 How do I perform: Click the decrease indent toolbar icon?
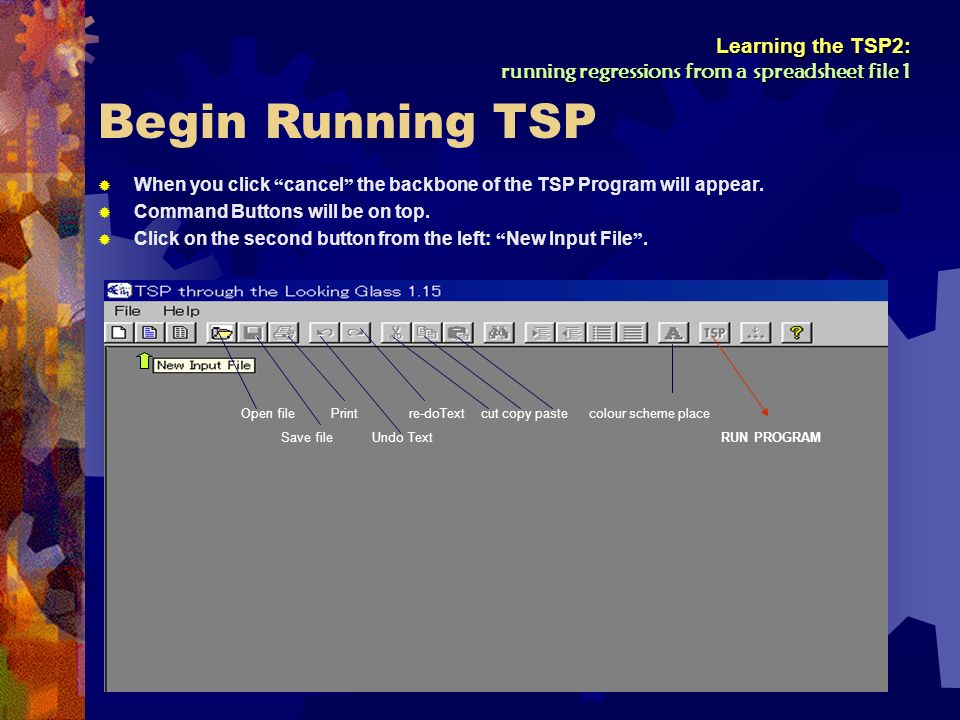click(571, 332)
